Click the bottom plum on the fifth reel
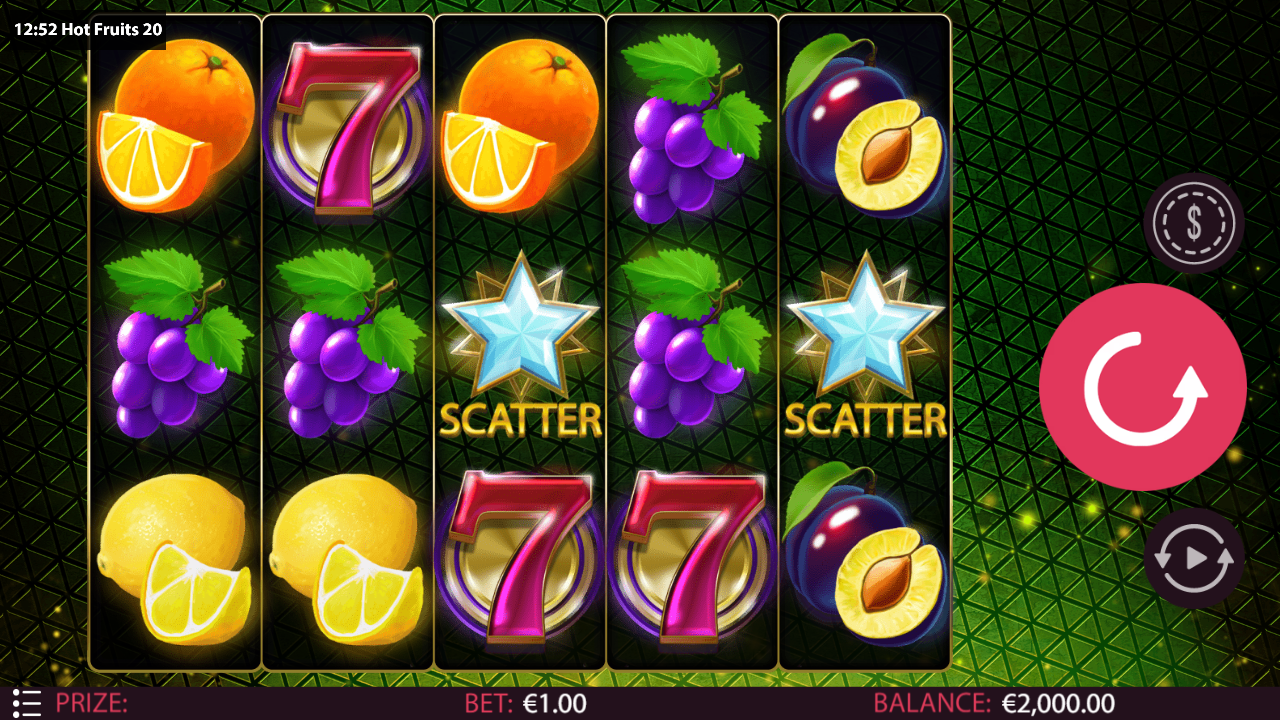Image resolution: width=1280 pixels, height=720 pixels. pyautogui.click(x=865, y=556)
